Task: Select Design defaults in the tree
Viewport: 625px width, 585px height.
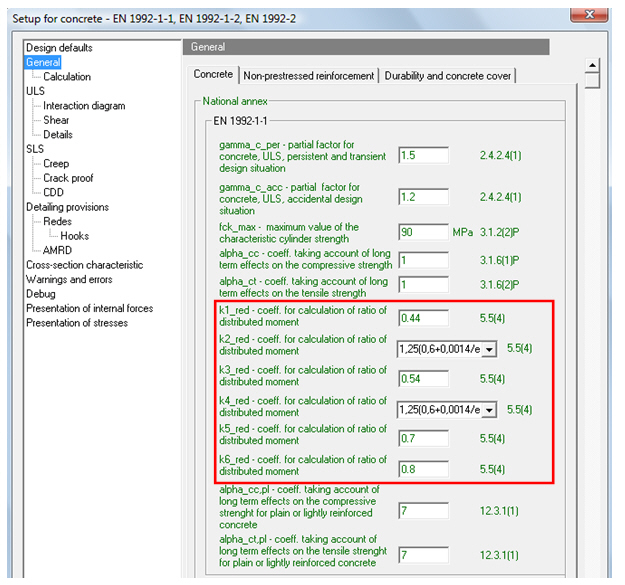Action: point(59,48)
